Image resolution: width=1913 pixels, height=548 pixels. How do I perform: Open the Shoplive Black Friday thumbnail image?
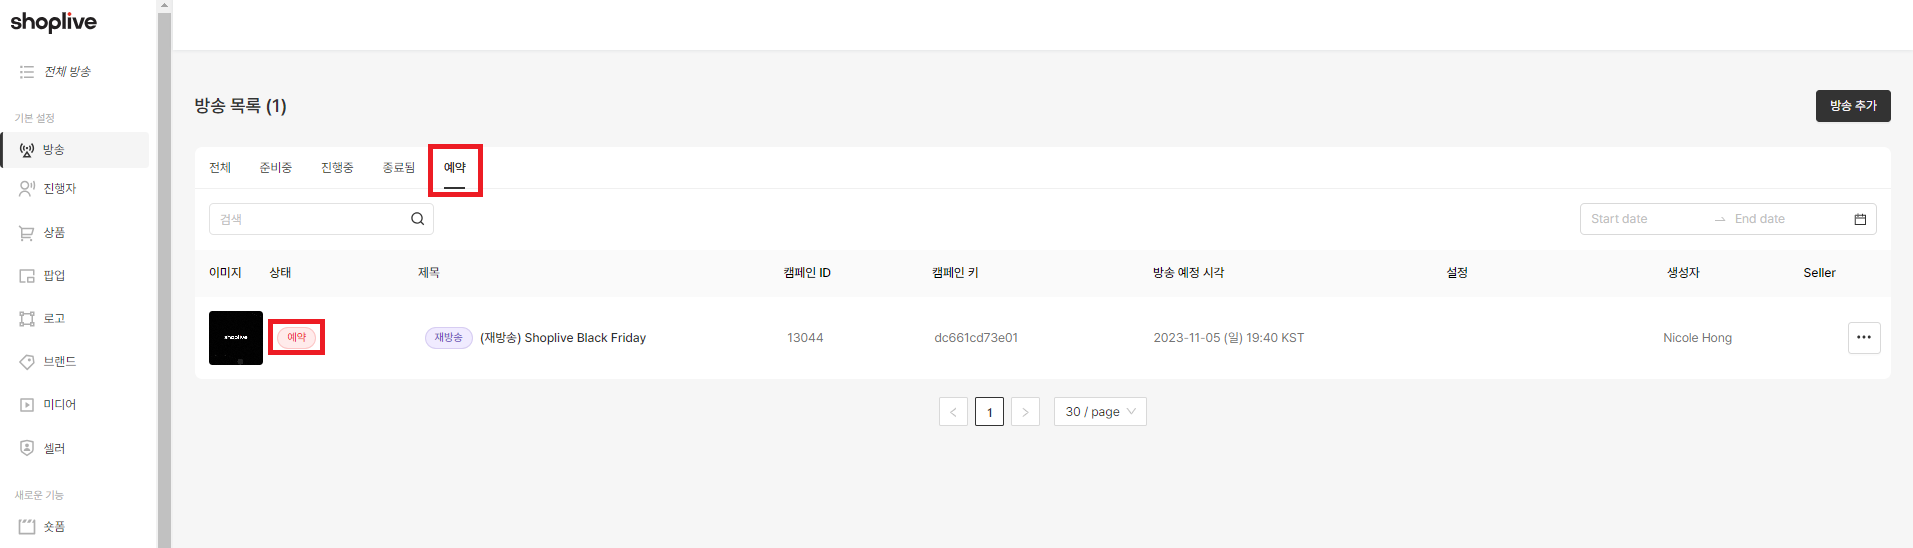(236, 338)
